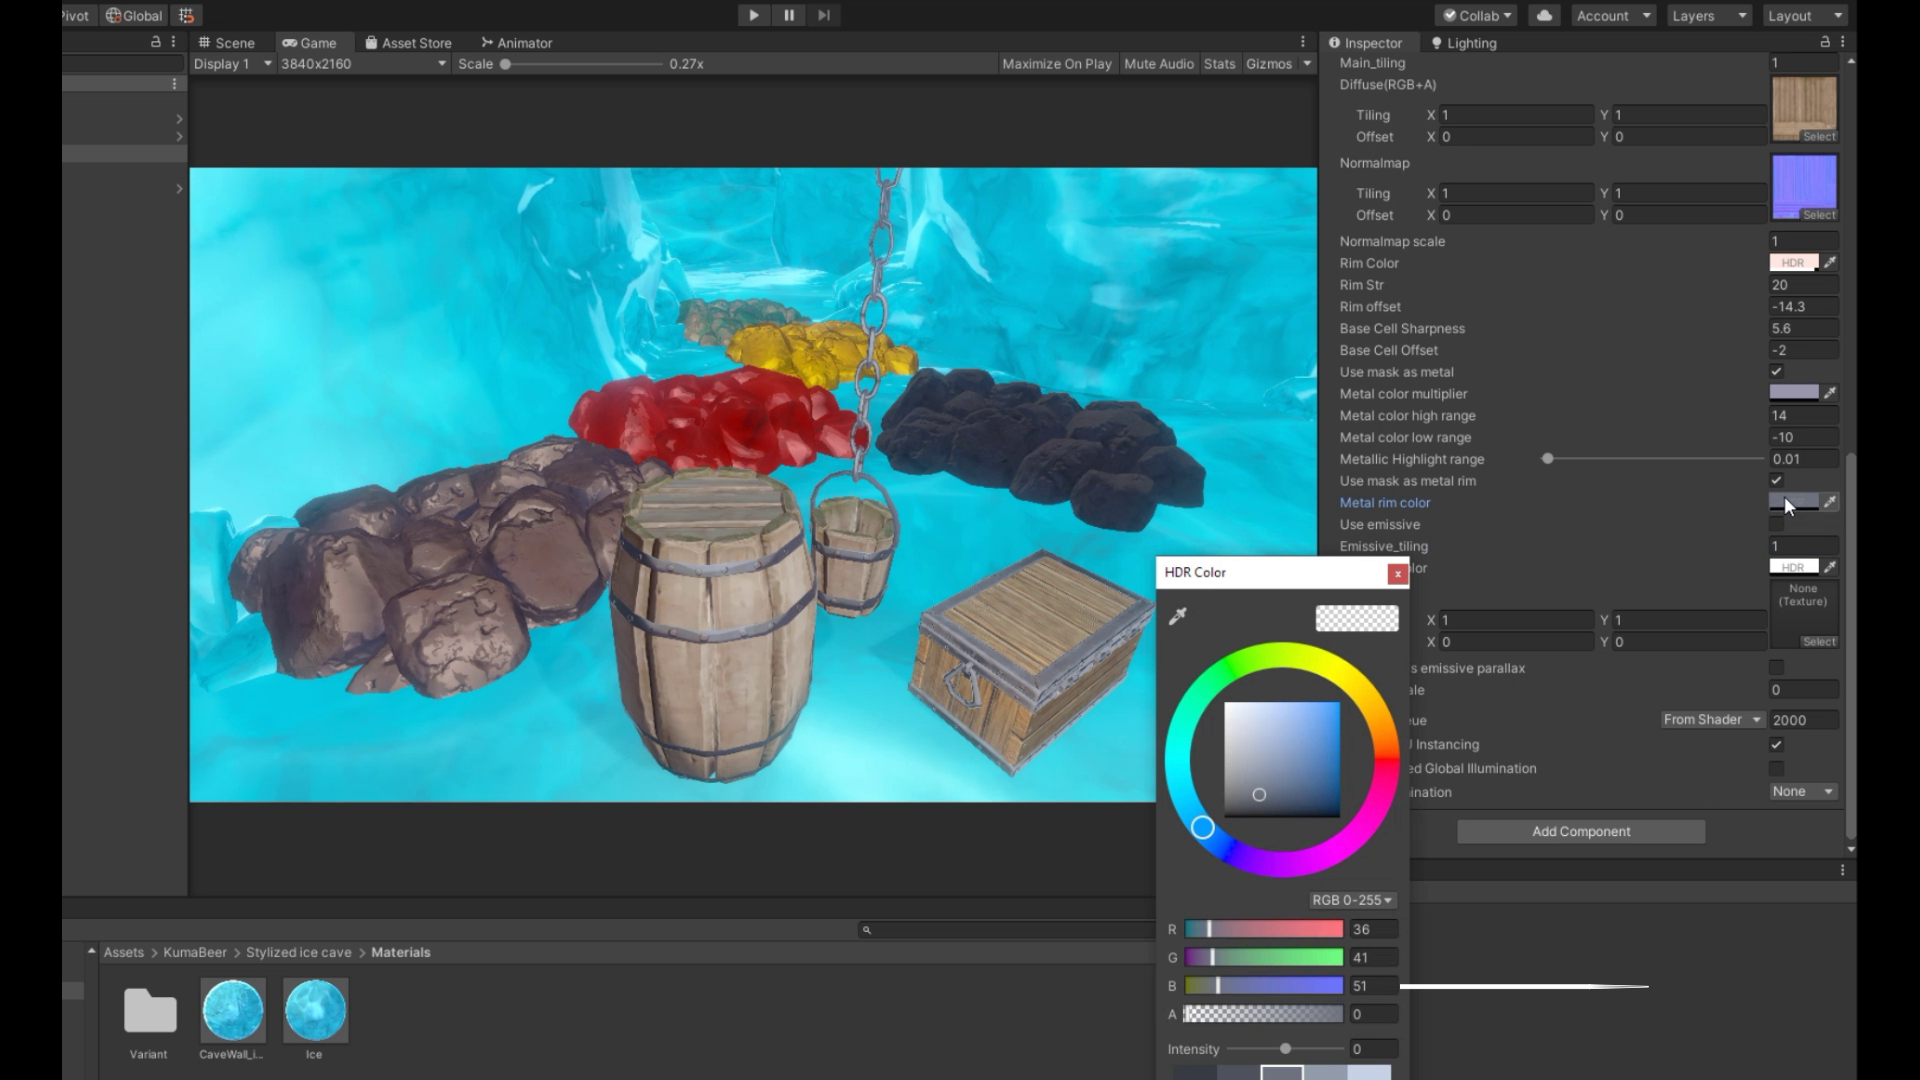1920x1080 pixels.
Task: Open the RGB 0-255 mode dropdown
Action: coord(1352,900)
